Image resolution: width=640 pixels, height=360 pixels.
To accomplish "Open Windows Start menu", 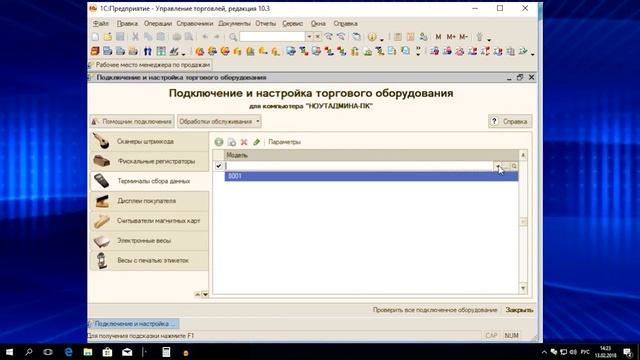I will [9, 352].
